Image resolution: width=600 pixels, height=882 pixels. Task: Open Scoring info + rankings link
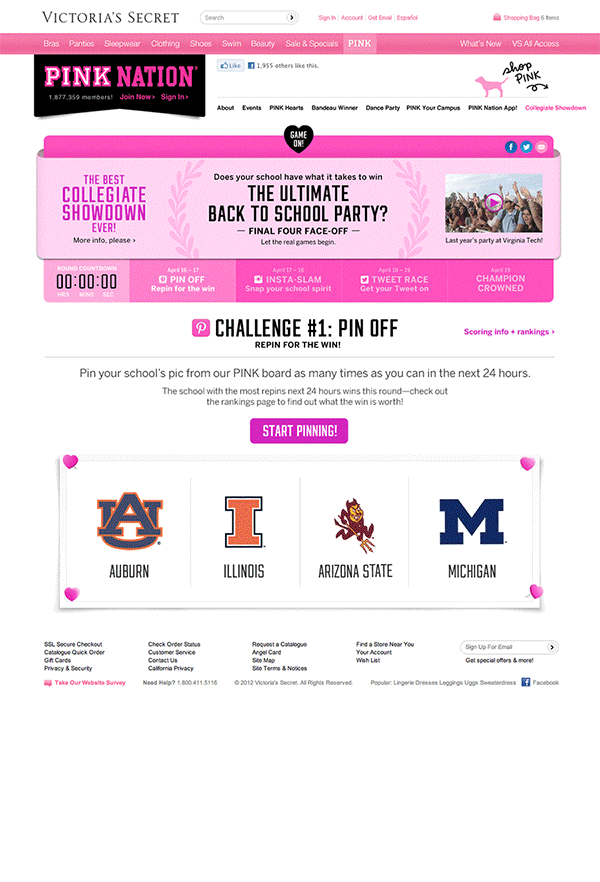click(x=509, y=332)
